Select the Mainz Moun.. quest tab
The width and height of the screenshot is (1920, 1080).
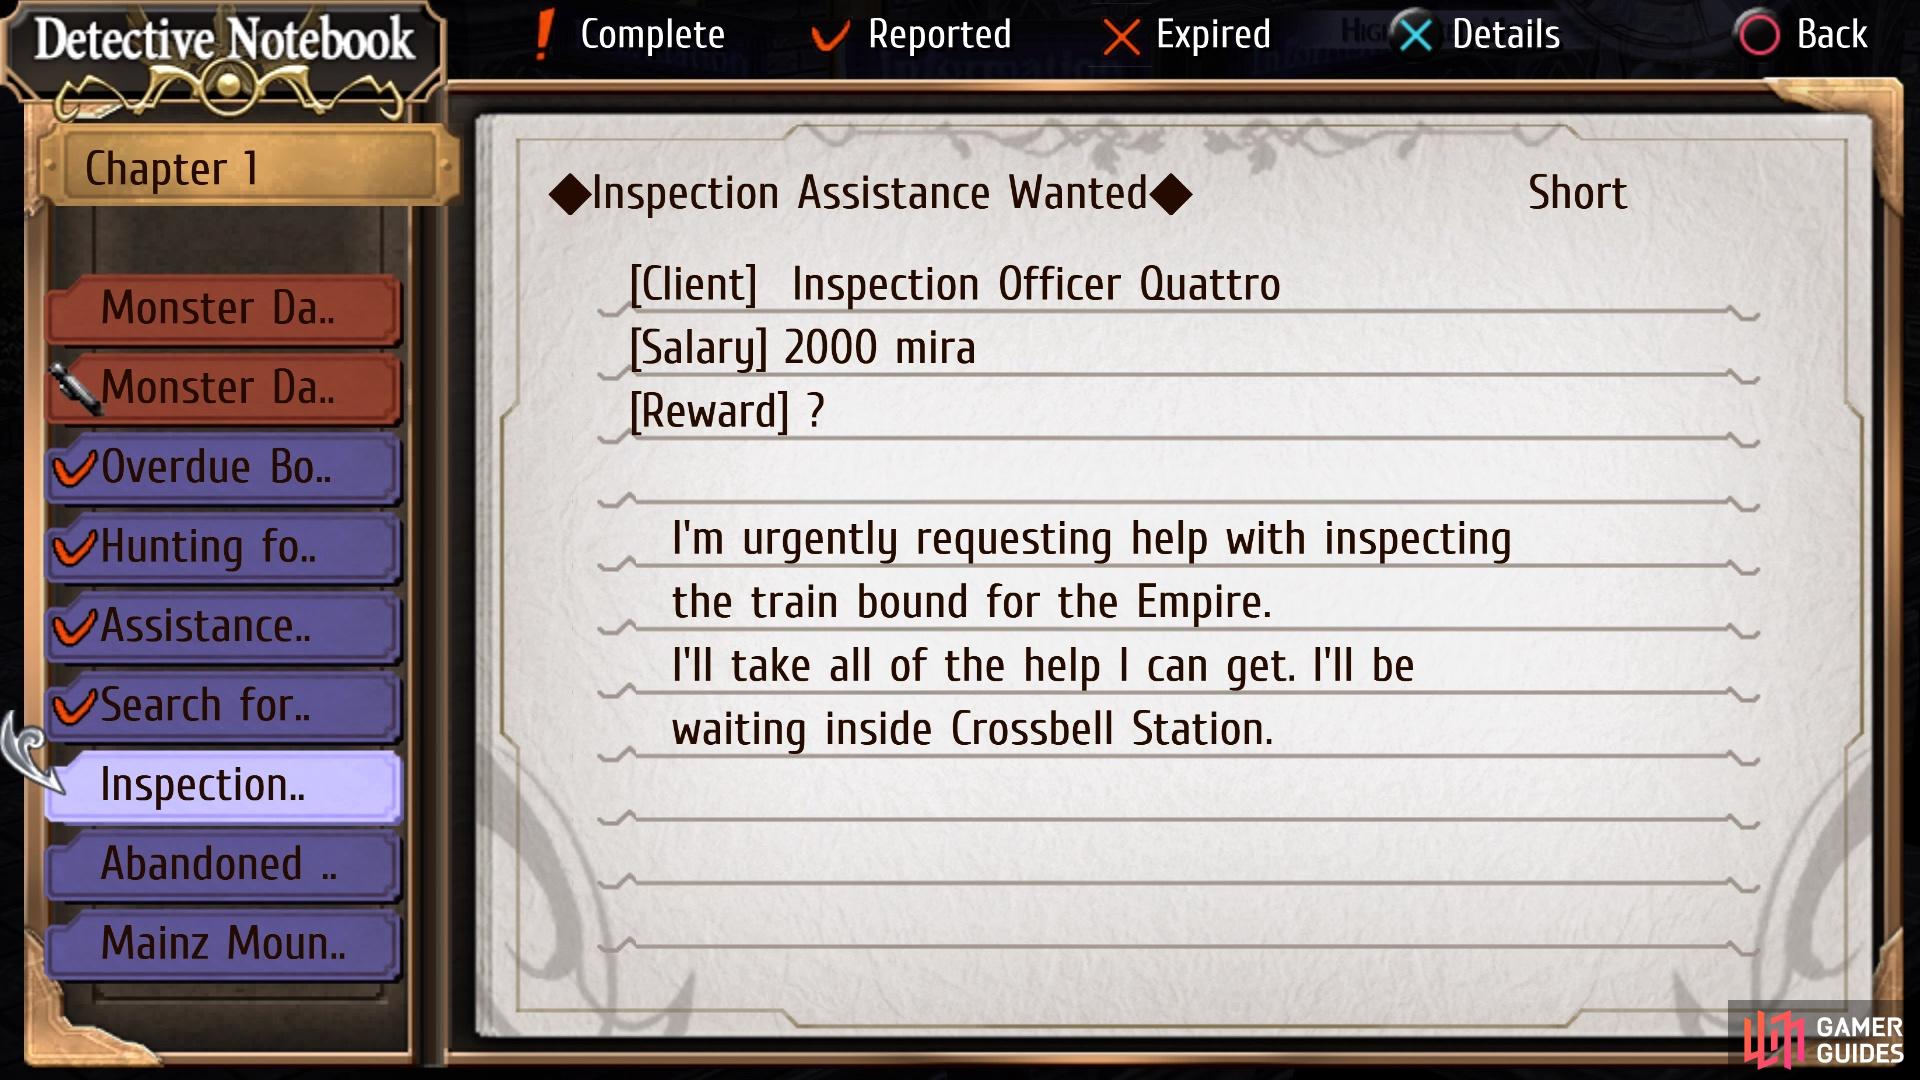click(224, 943)
